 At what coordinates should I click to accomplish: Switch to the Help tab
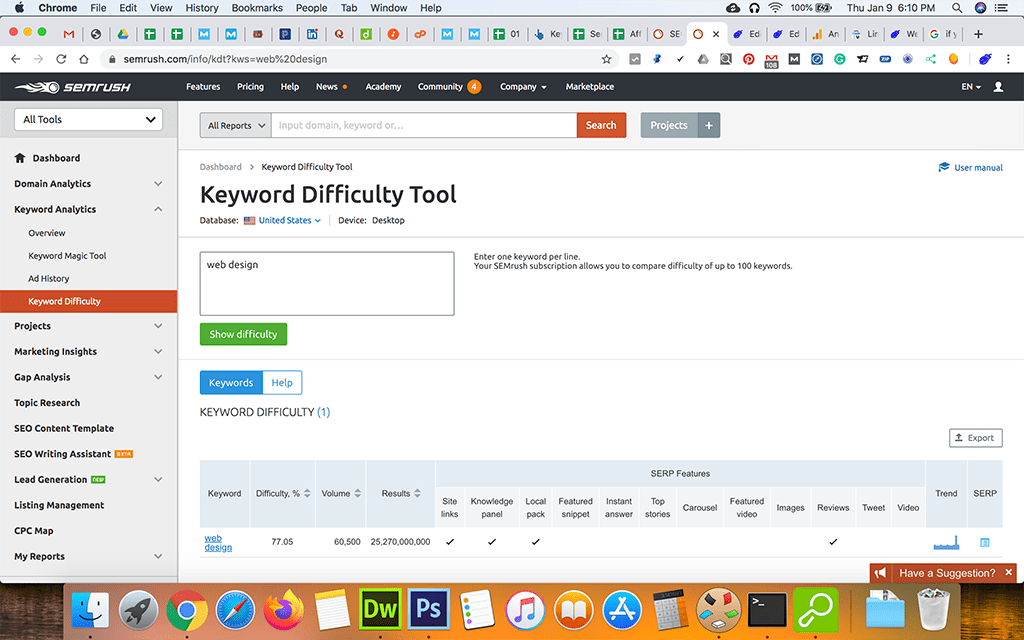pyautogui.click(x=282, y=383)
